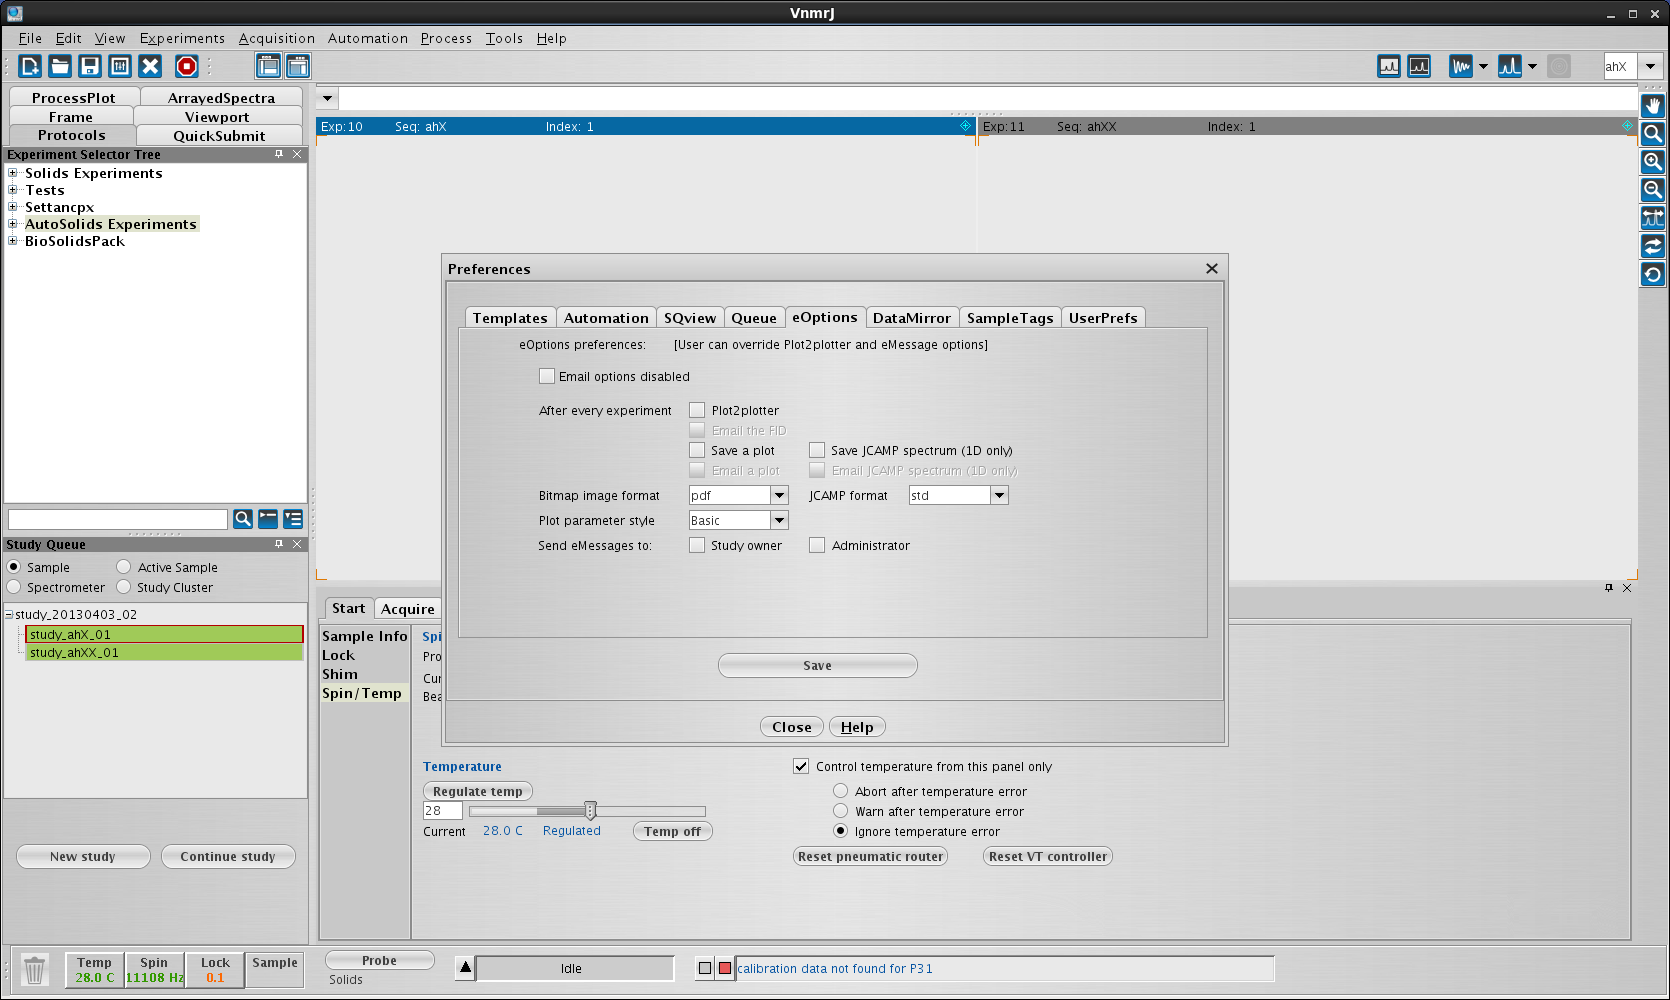This screenshot has width=1670, height=1000.
Task: Enable the Plot2plotter checkbox
Action: [x=697, y=410]
